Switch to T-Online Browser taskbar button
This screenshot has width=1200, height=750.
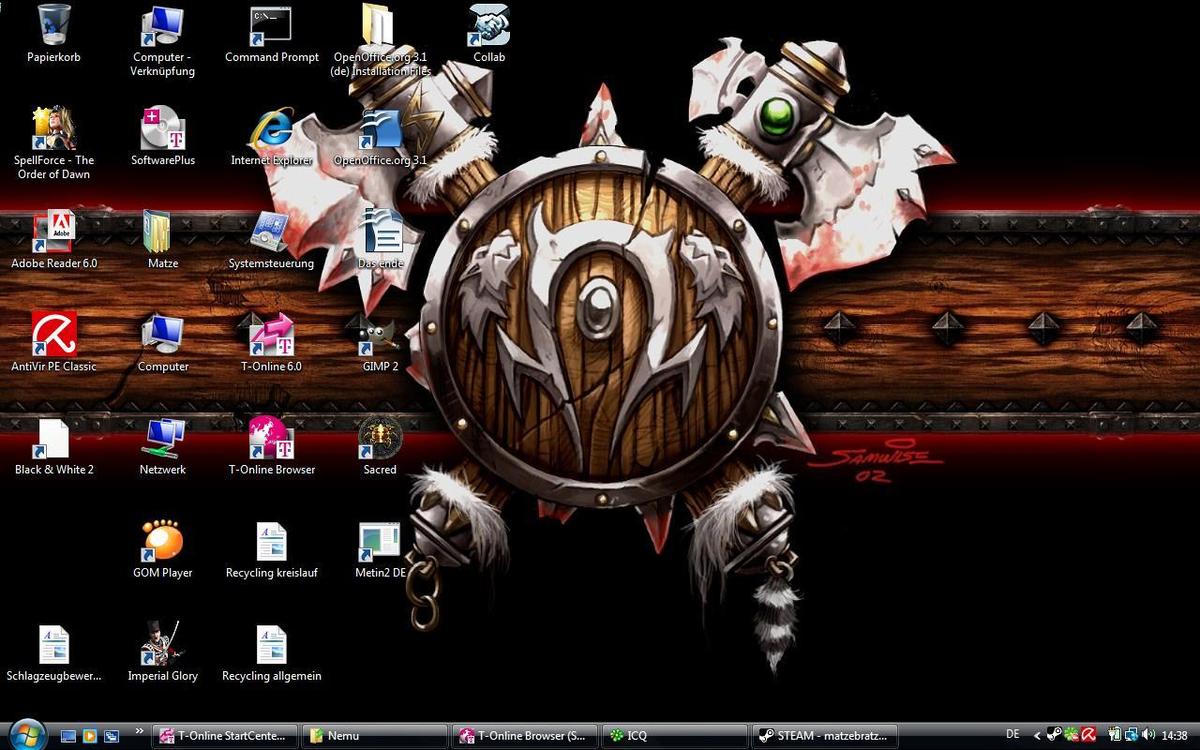[x=525, y=736]
